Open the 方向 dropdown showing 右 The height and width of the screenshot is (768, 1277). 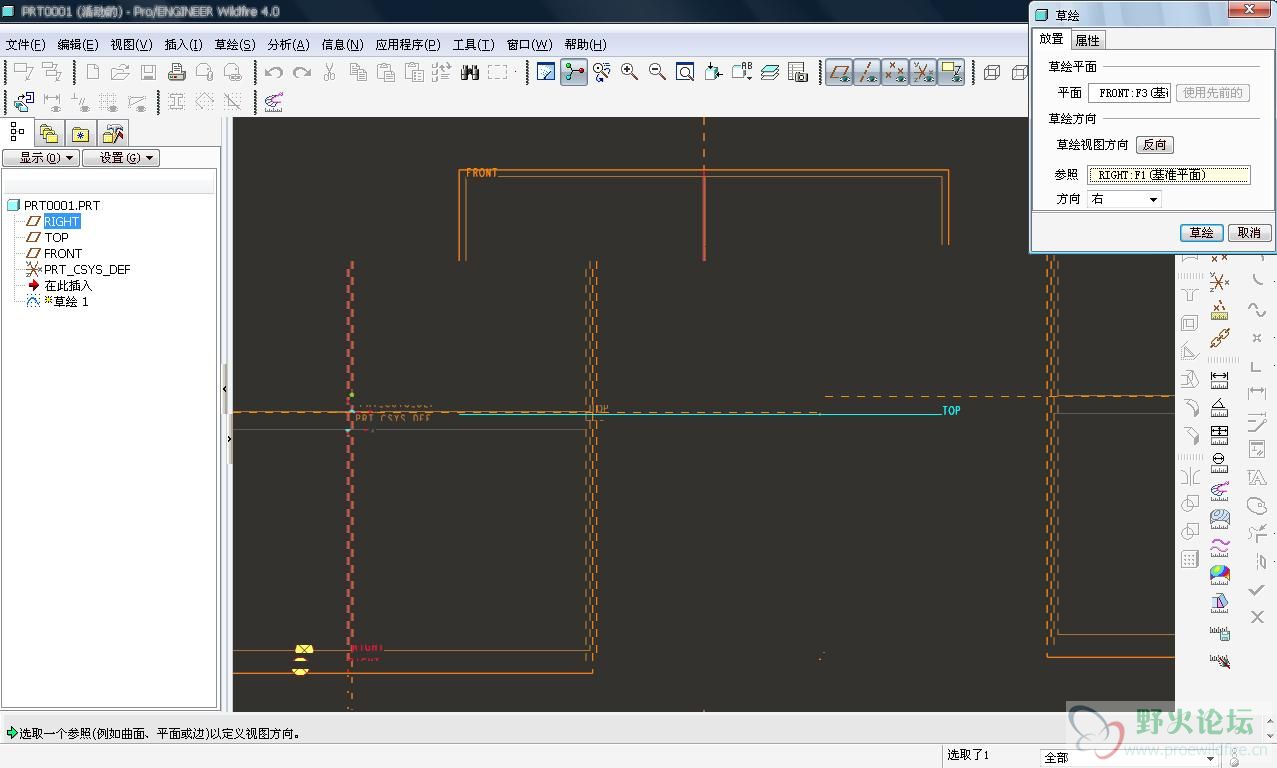pyautogui.click(x=1124, y=199)
